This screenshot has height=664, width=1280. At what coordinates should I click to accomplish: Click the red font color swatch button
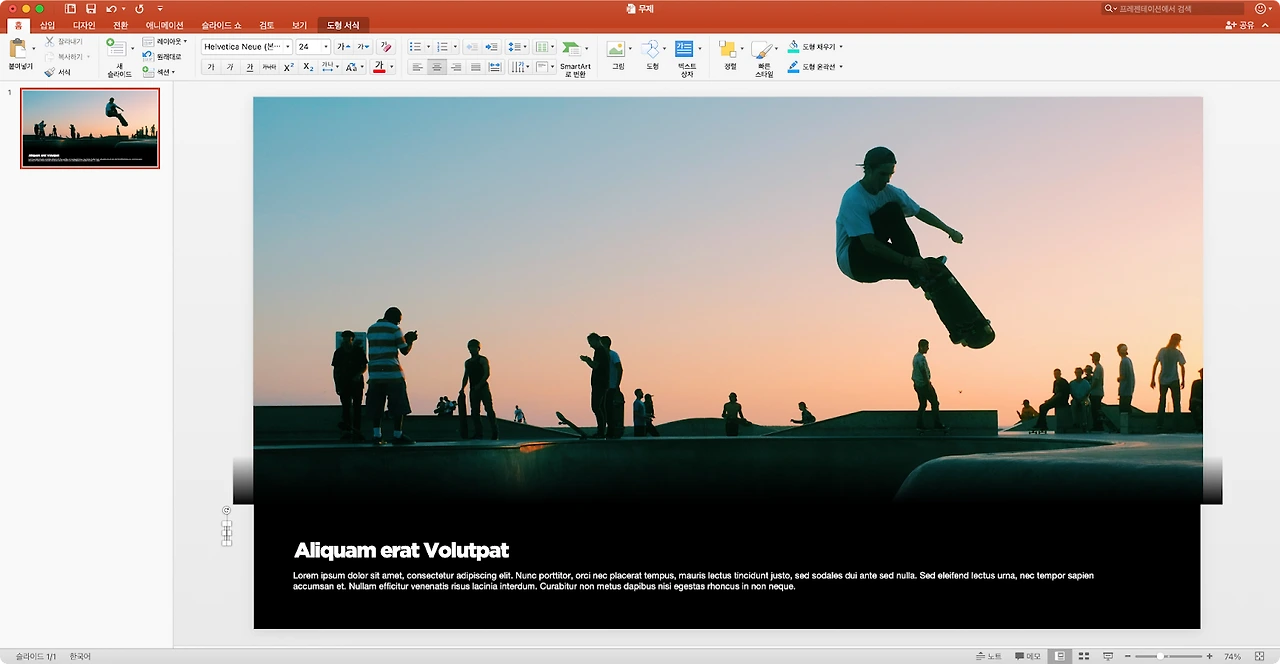[379, 67]
